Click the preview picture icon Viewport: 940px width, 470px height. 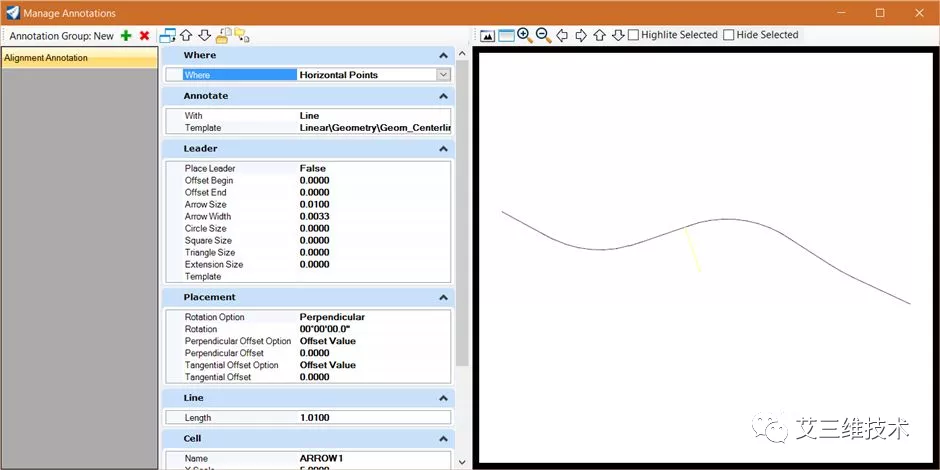pos(487,36)
